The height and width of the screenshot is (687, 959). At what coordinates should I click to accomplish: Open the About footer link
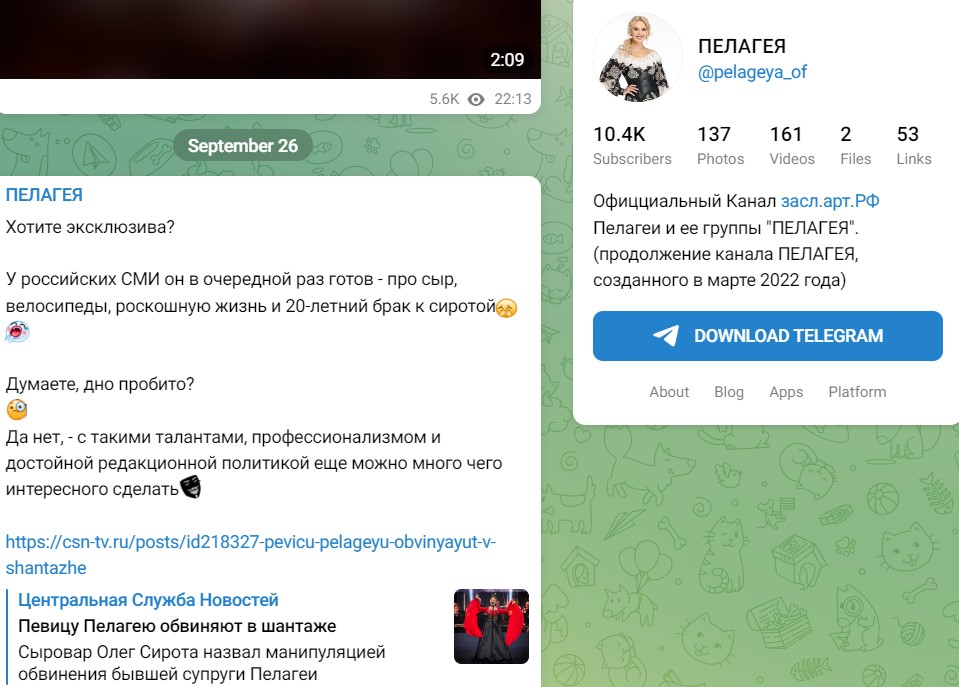[669, 392]
